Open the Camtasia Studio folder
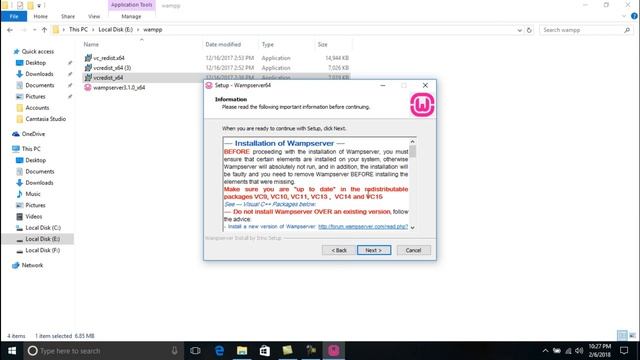Viewport: 640px width, 360px height. point(45,119)
